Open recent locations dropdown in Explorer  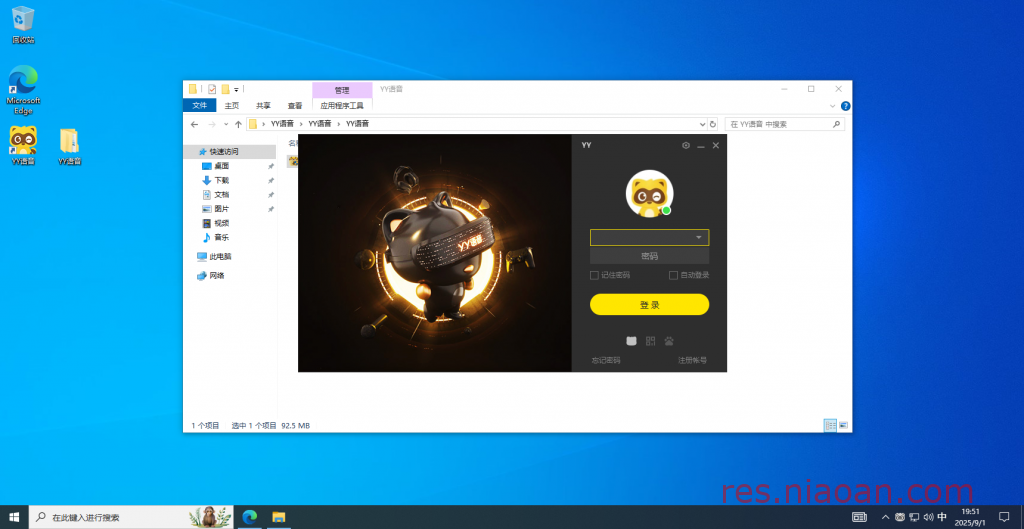(x=226, y=124)
